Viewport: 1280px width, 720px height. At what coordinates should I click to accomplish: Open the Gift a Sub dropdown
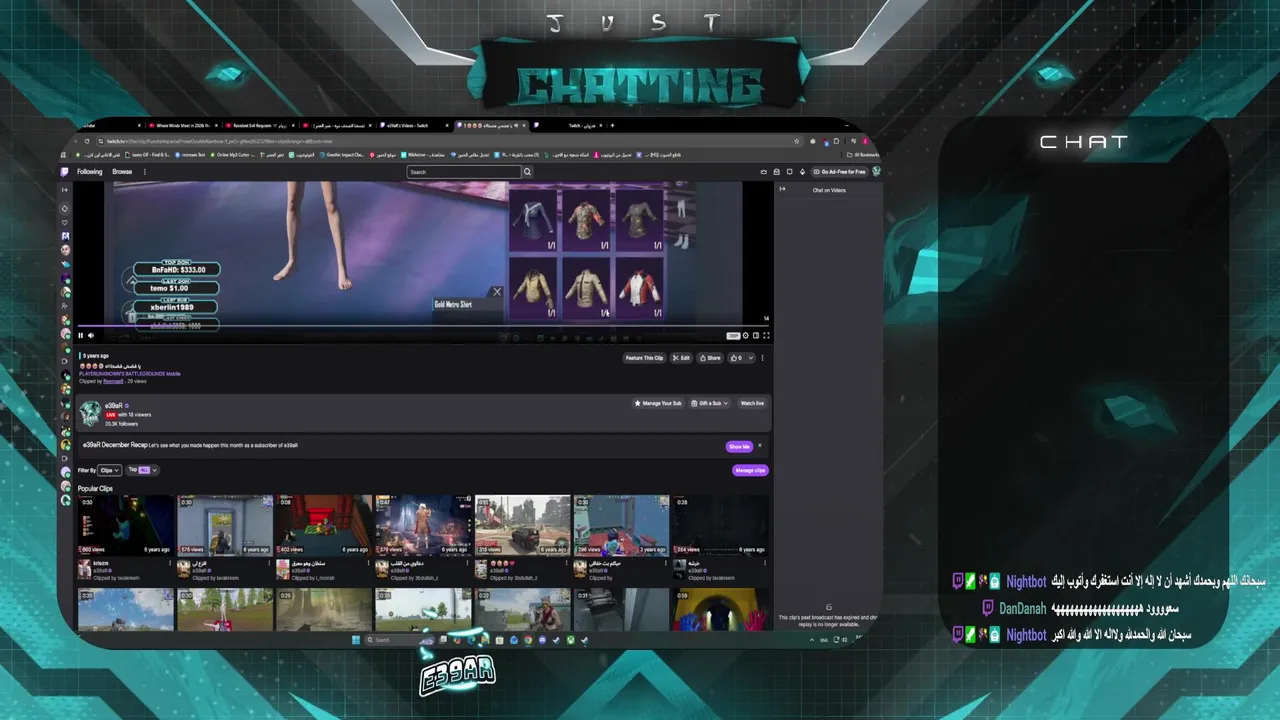(708, 403)
